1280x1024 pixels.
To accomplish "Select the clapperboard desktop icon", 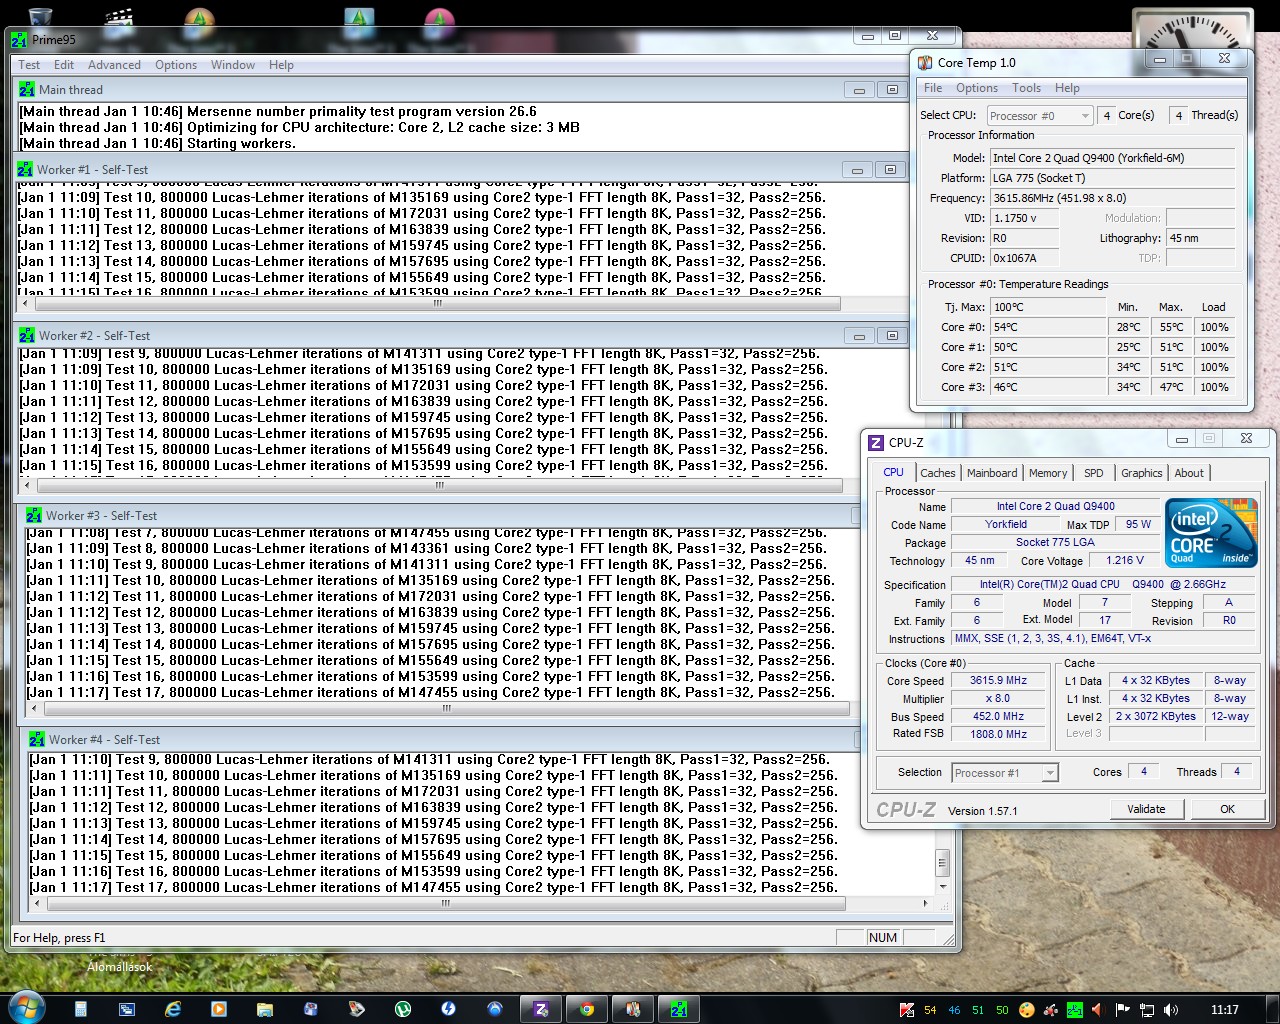I will pos(119,16).
